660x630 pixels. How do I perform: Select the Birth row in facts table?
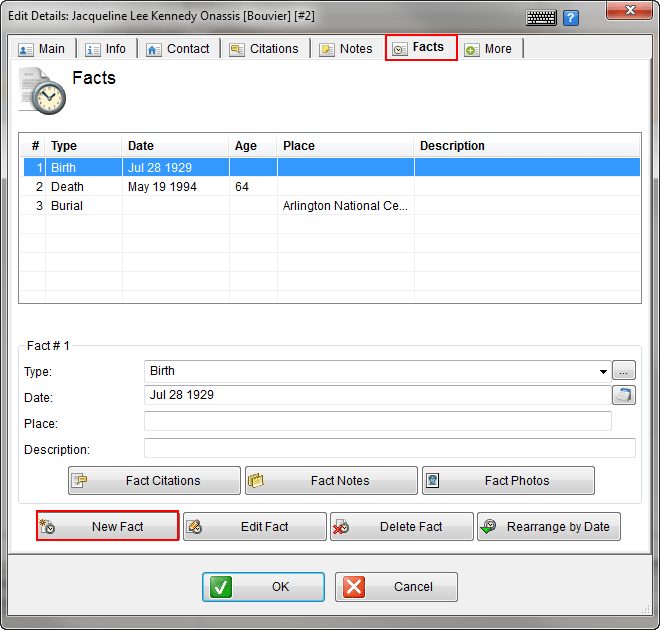[332, 167]
